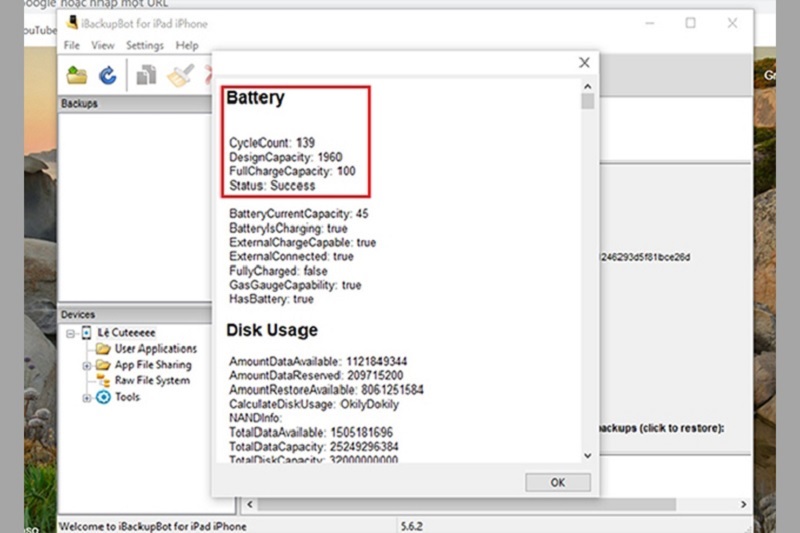Close the device info dialog with X

click(585, 63)
